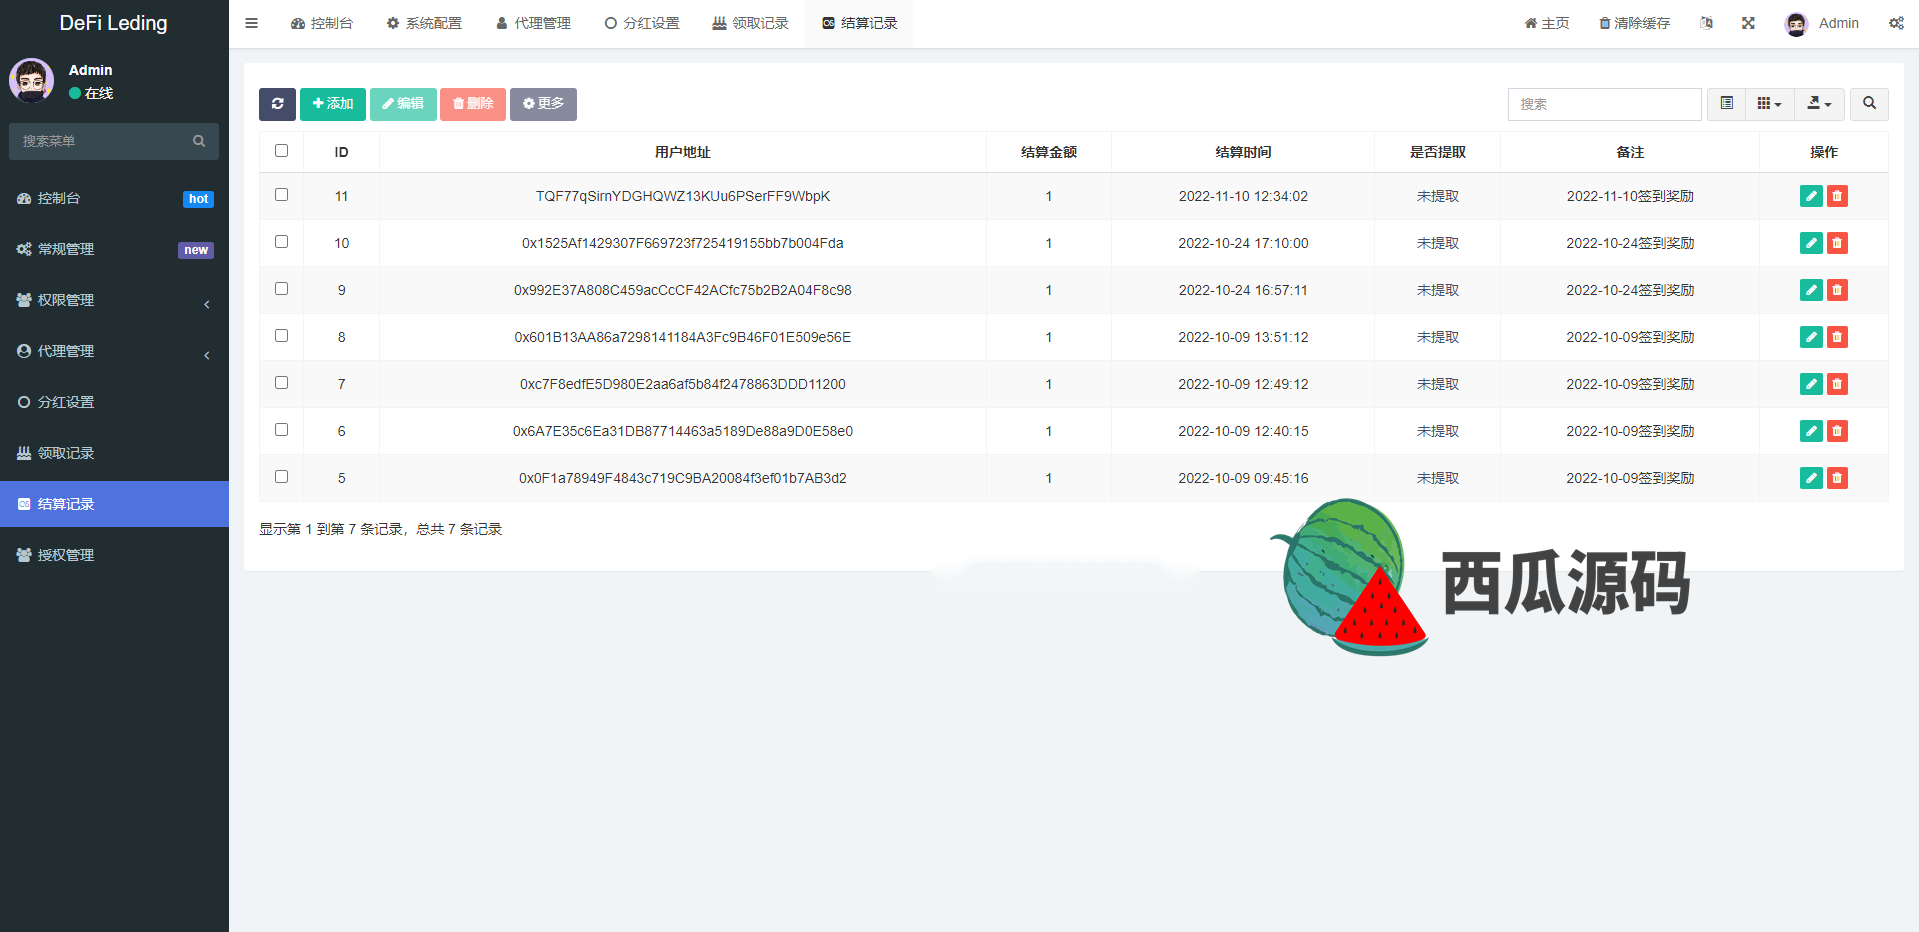
Task: Switch to the 领取记录 tab in top bar
Action: [751, 23]
